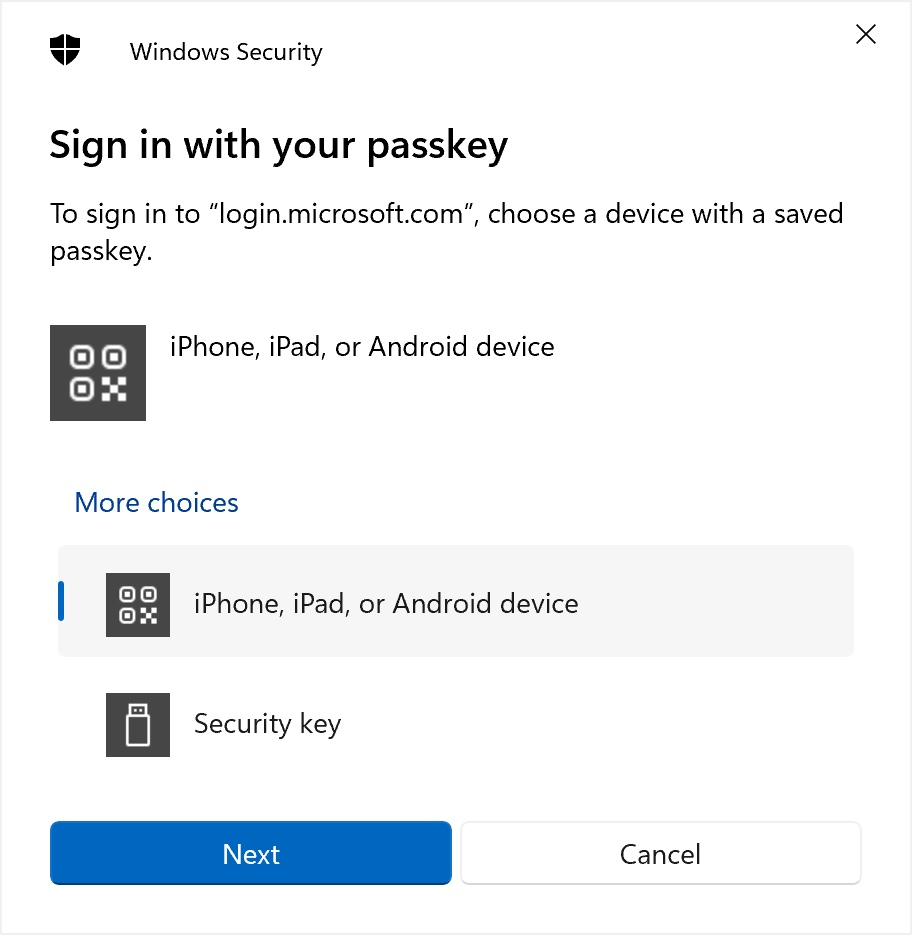Click empty space in the Security key row
Image resolution: width=912 pixels, height=935 pixels.
point(600,724)
